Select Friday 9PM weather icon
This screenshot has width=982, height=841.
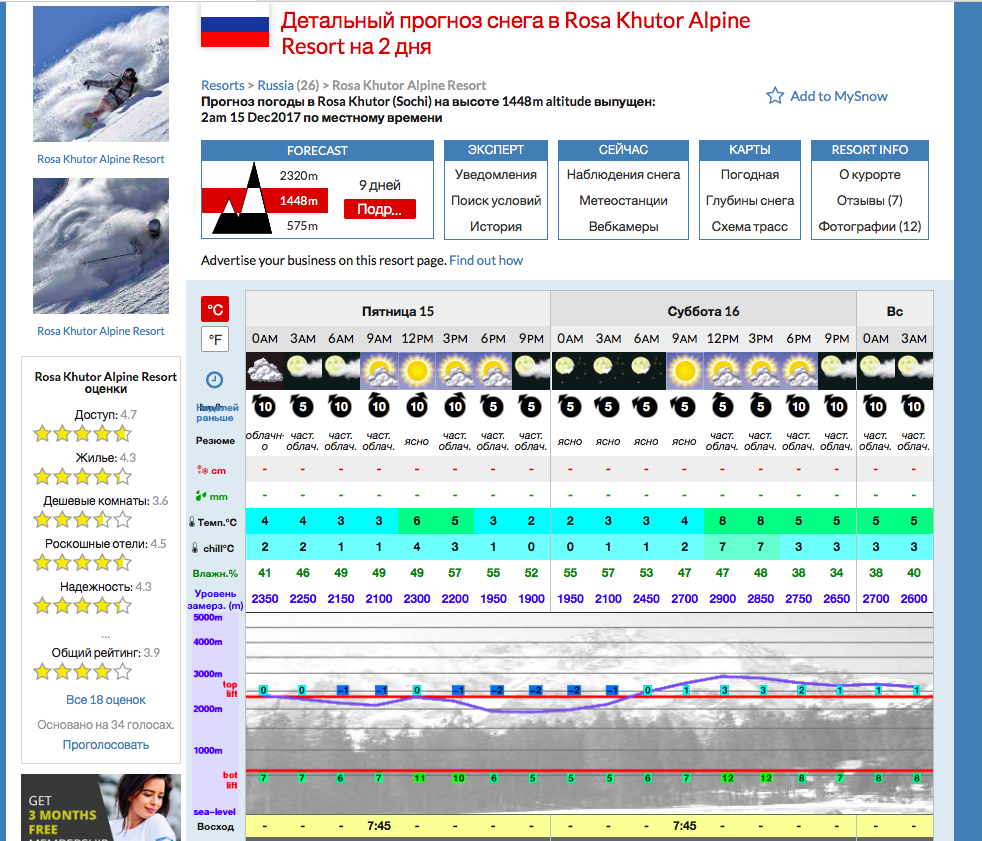531,370
